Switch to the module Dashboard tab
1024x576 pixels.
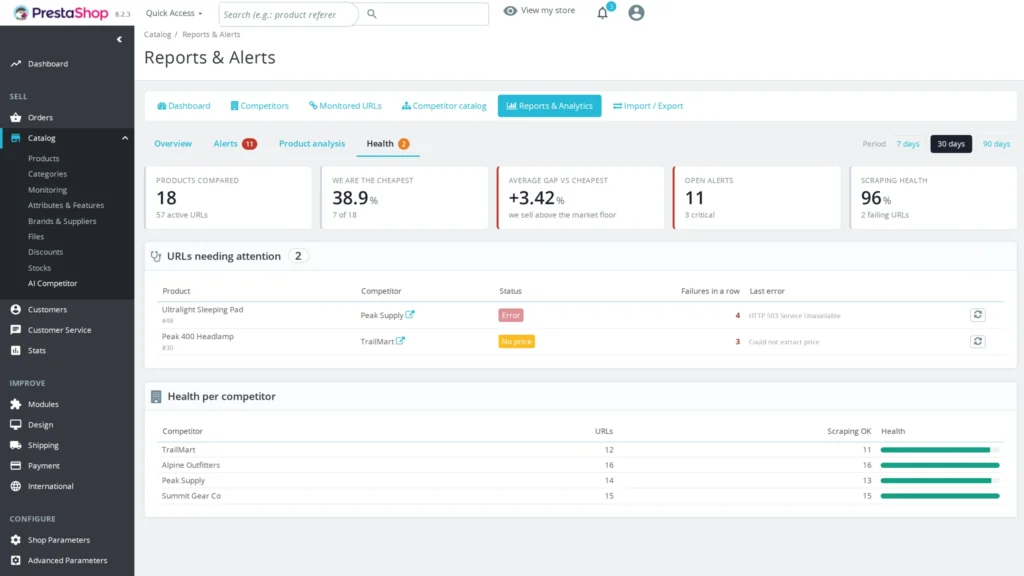[x=184, y=106]
